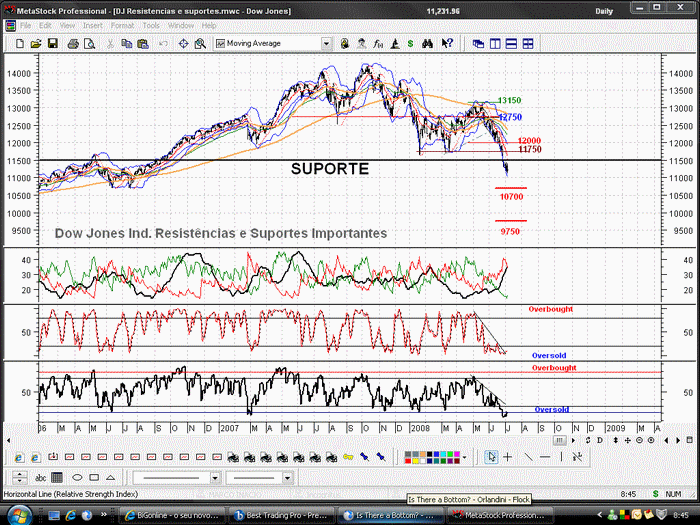Switch to BiGonline taskbar window
This screenshot has height=525, width=700.
point(172,515)
